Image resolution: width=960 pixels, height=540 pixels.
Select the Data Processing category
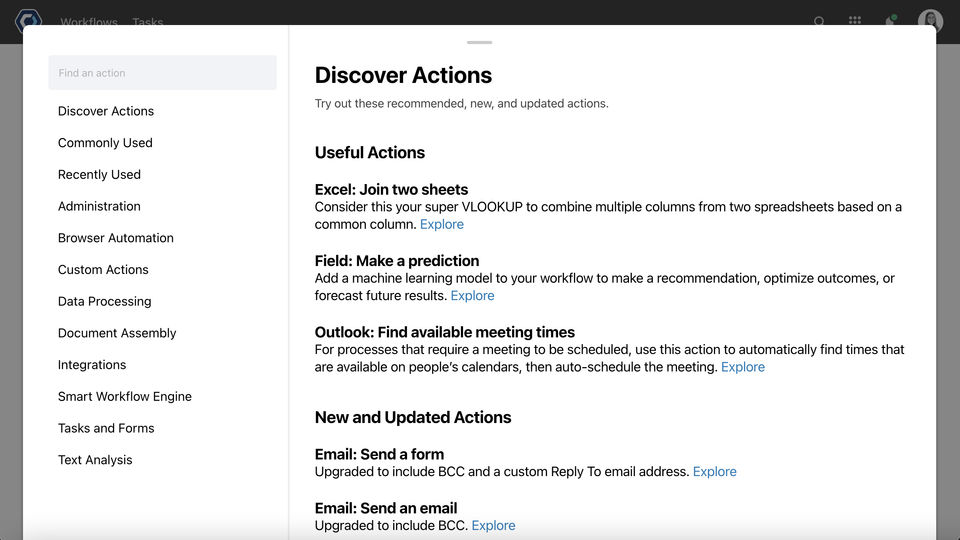tap(105, 301)
